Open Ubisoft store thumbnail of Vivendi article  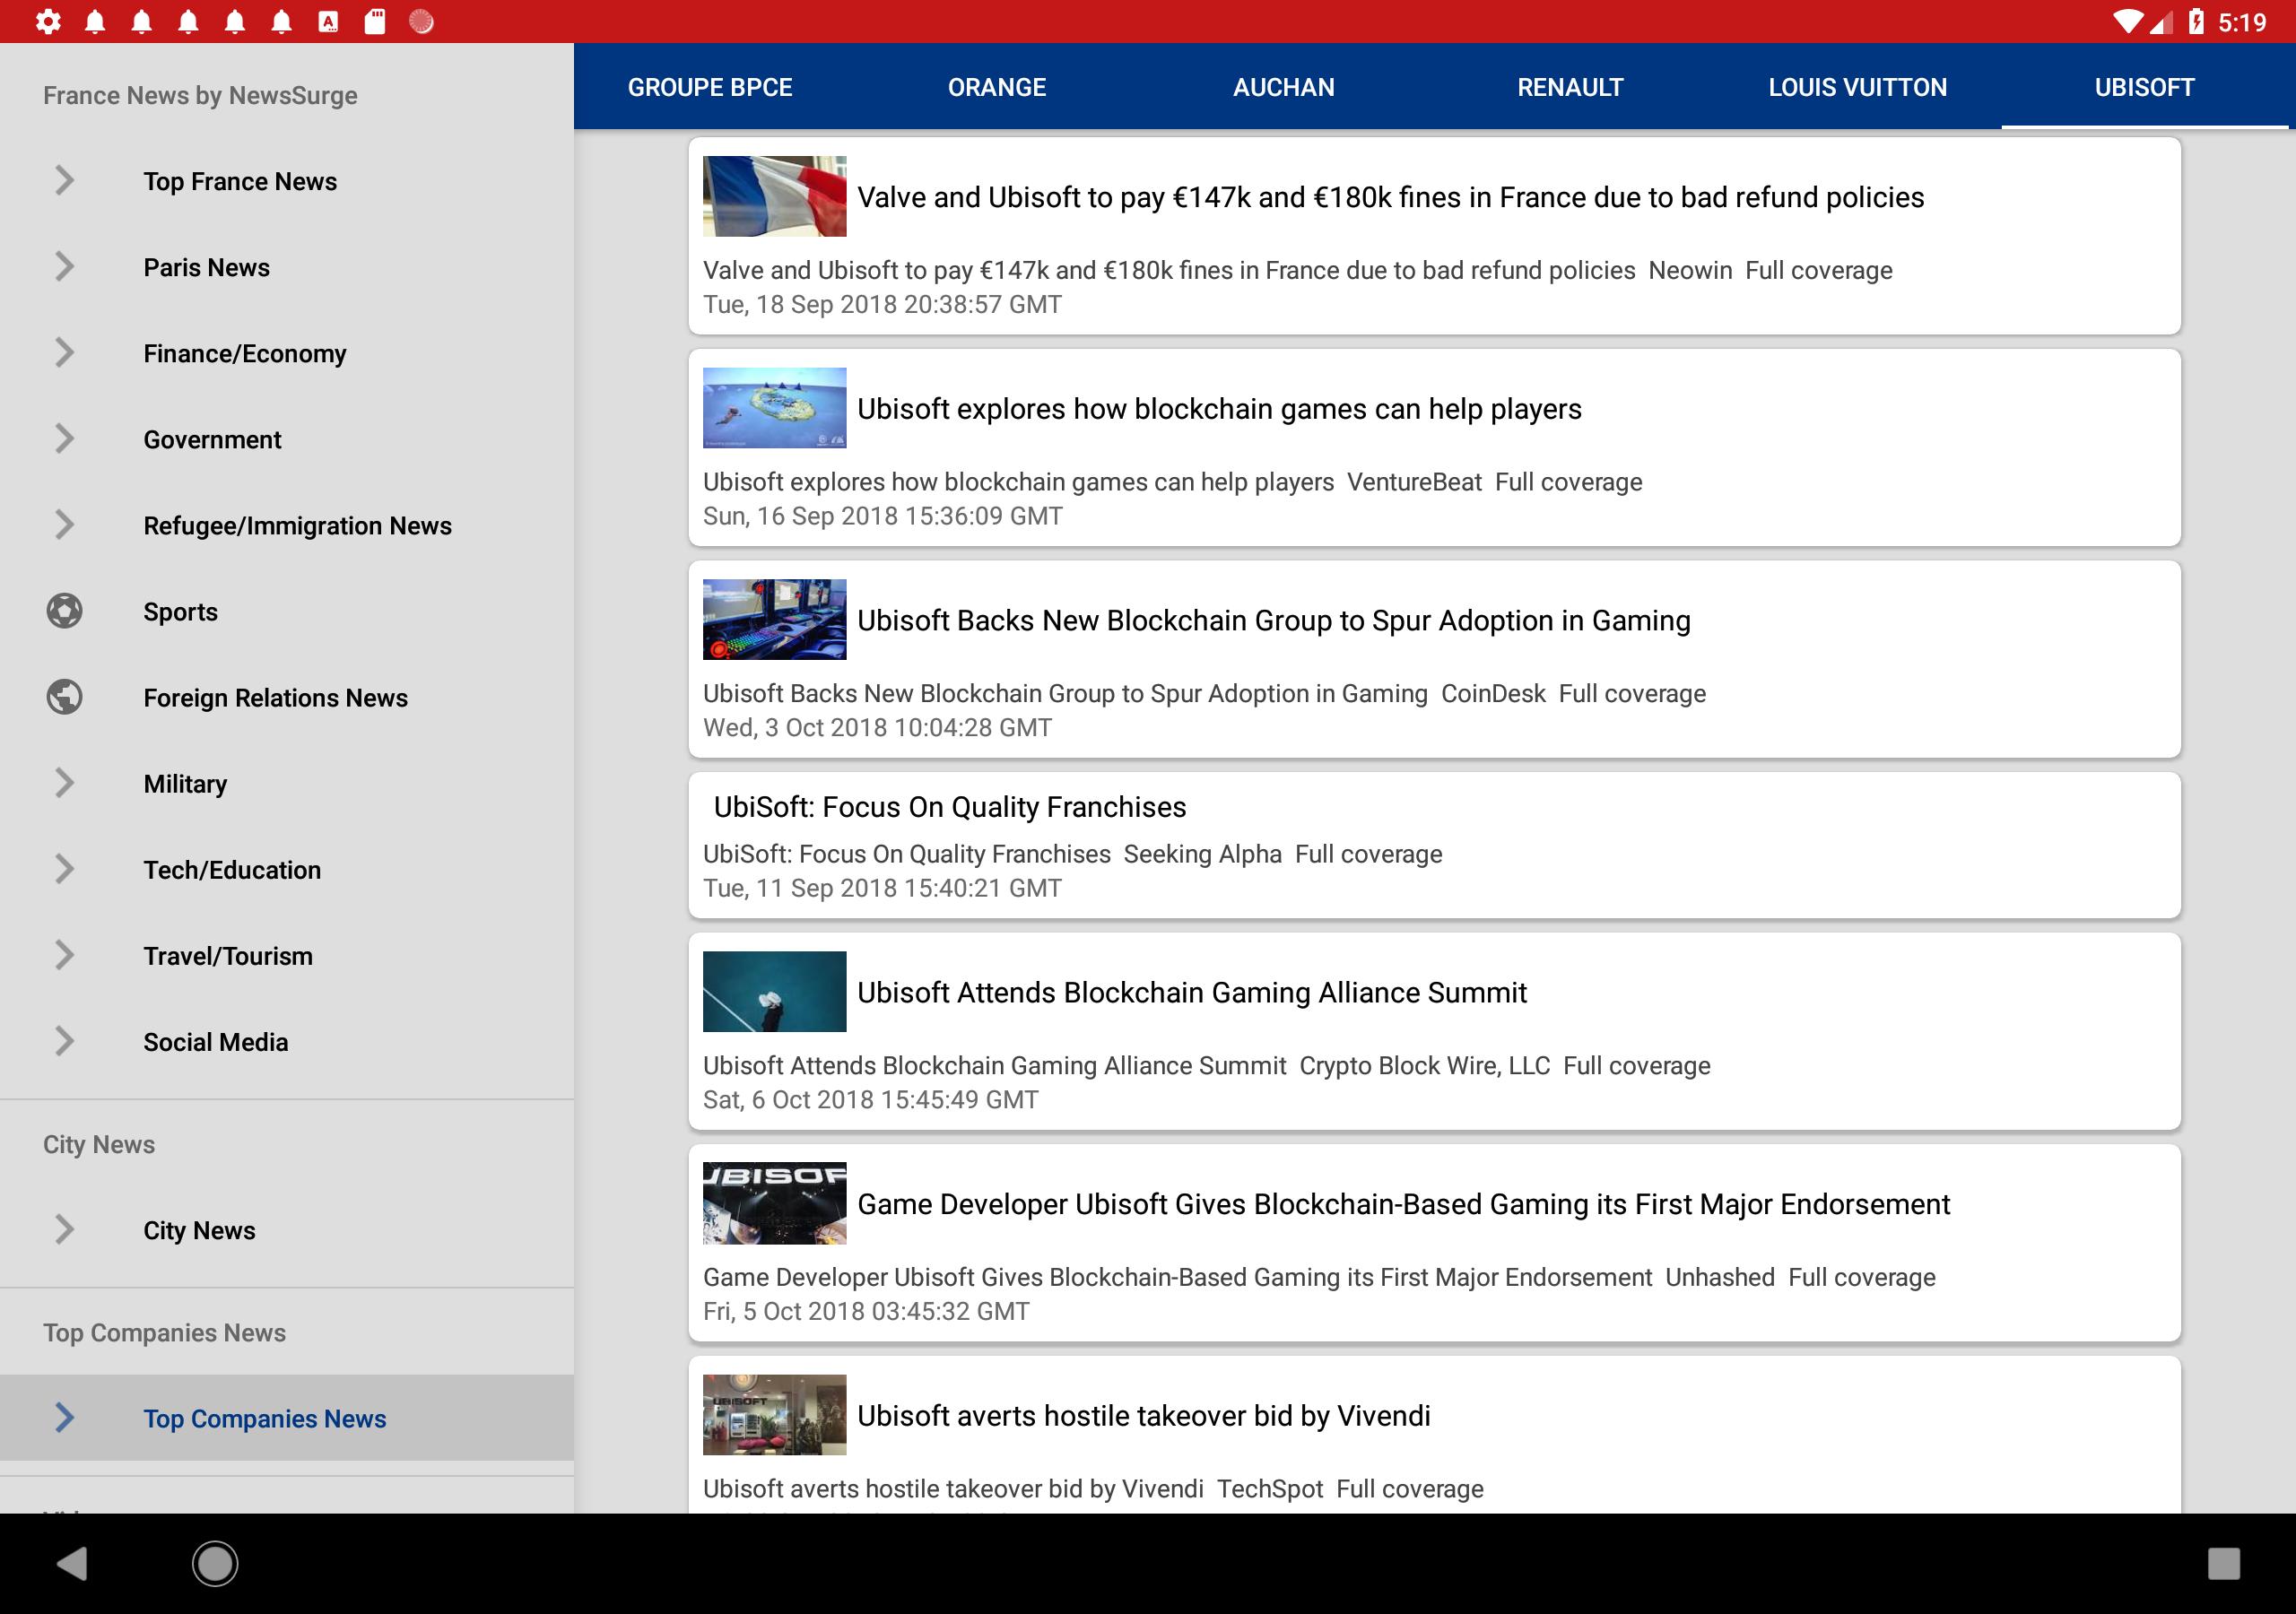[x=774, y=1415]
